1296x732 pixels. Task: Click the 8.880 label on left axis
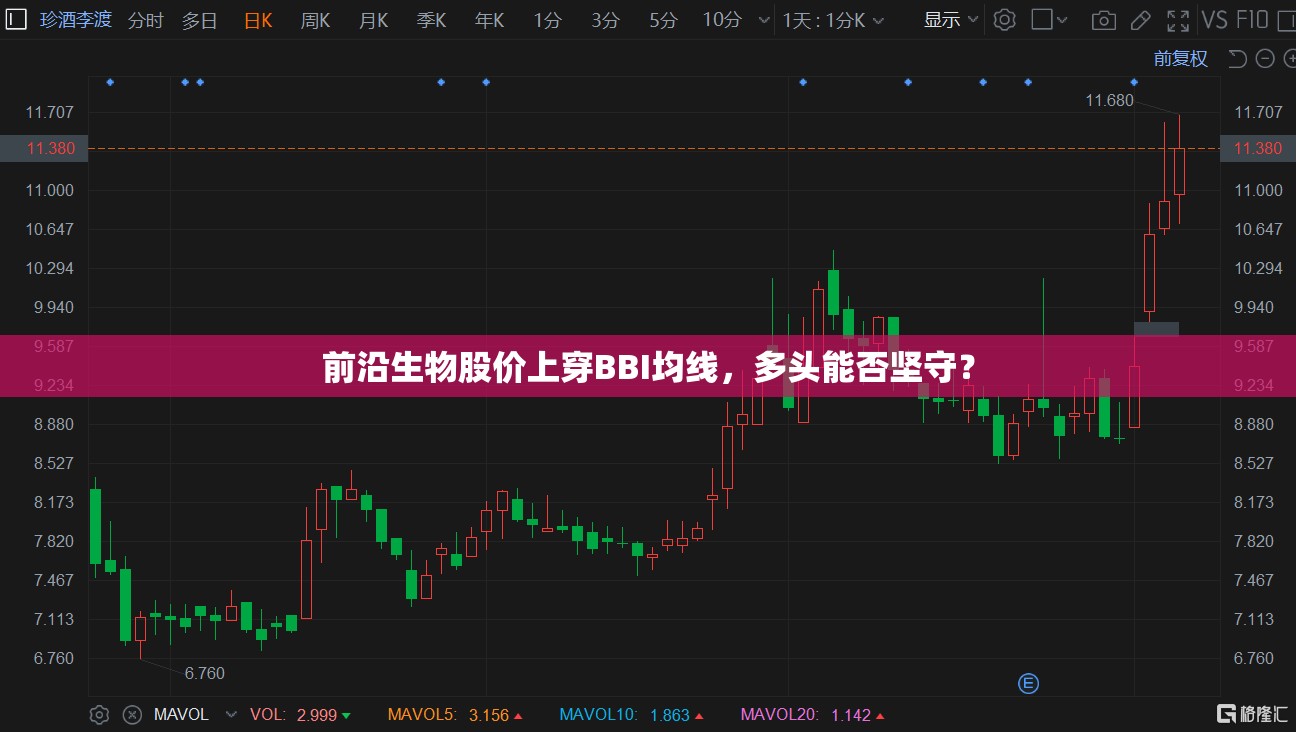54,424
